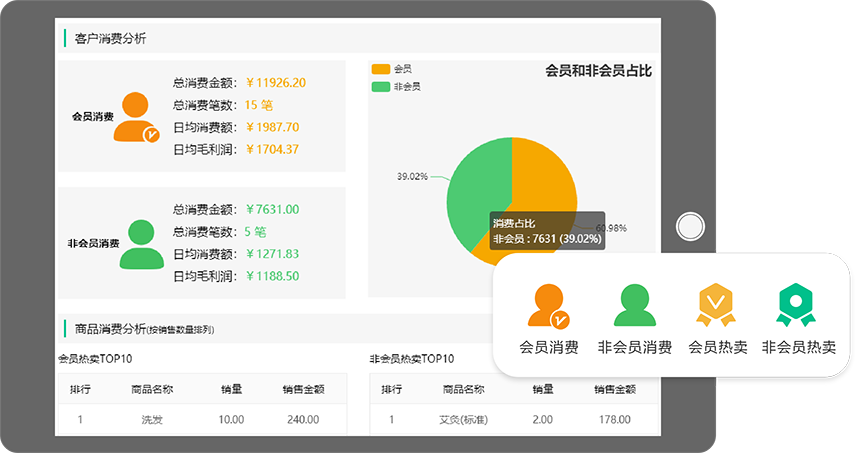Click the 60.98% pie chart label
859x453 pixels.
(611, 228)
